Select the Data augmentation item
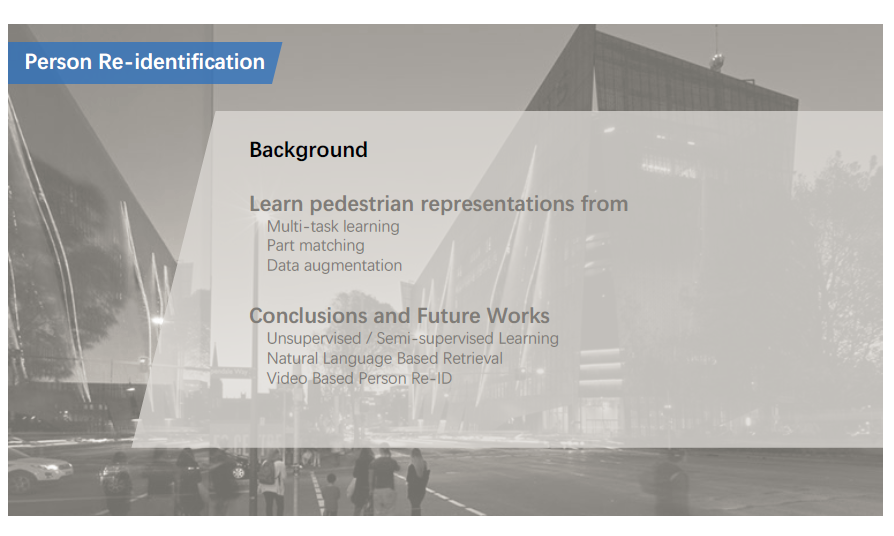 [334, 266]
